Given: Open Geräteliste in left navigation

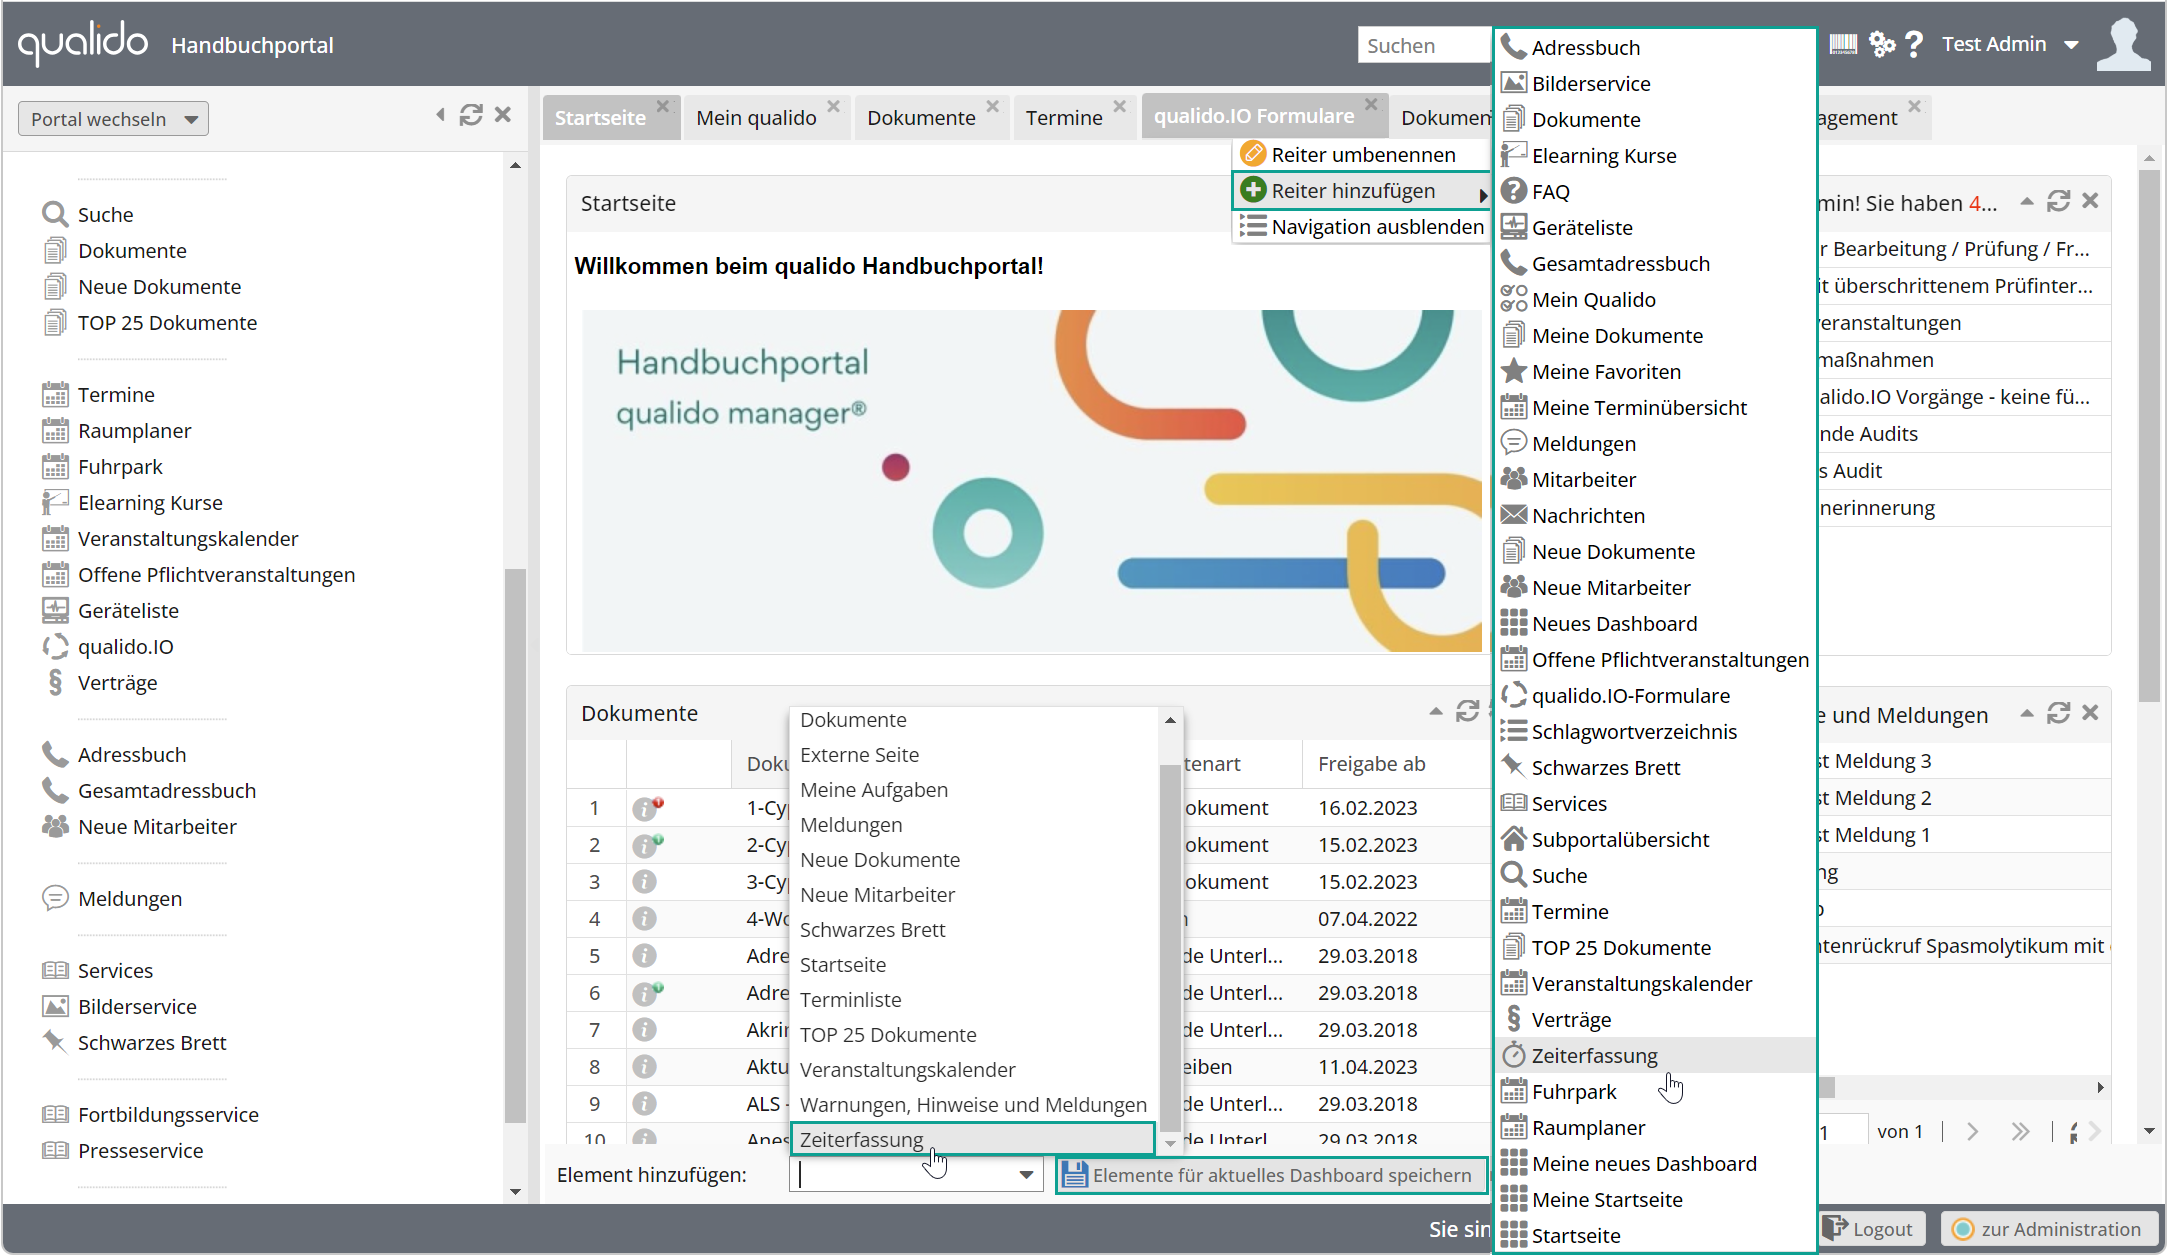Looking at the screenshot, I should coord(128,610).
